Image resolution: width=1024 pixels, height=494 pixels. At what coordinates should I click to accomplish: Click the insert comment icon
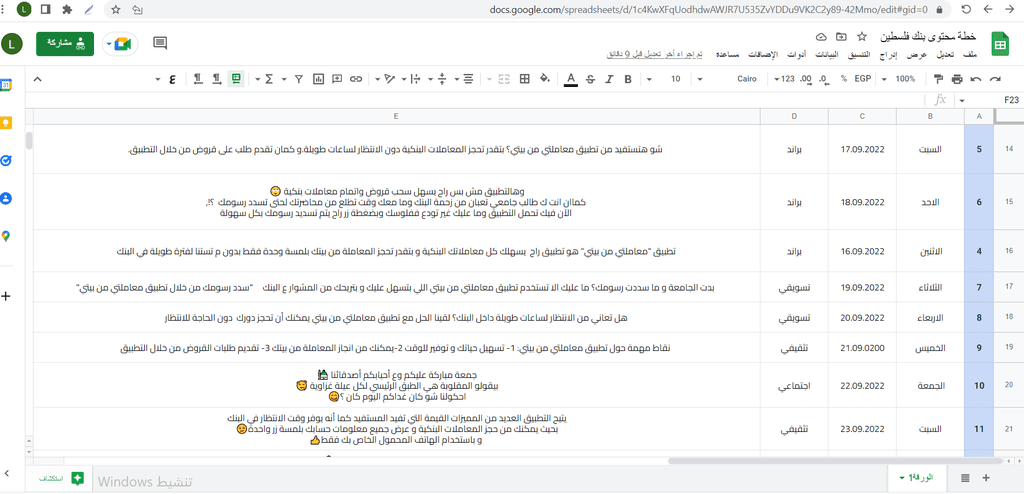pyautogui.click(x=337, y=79)
